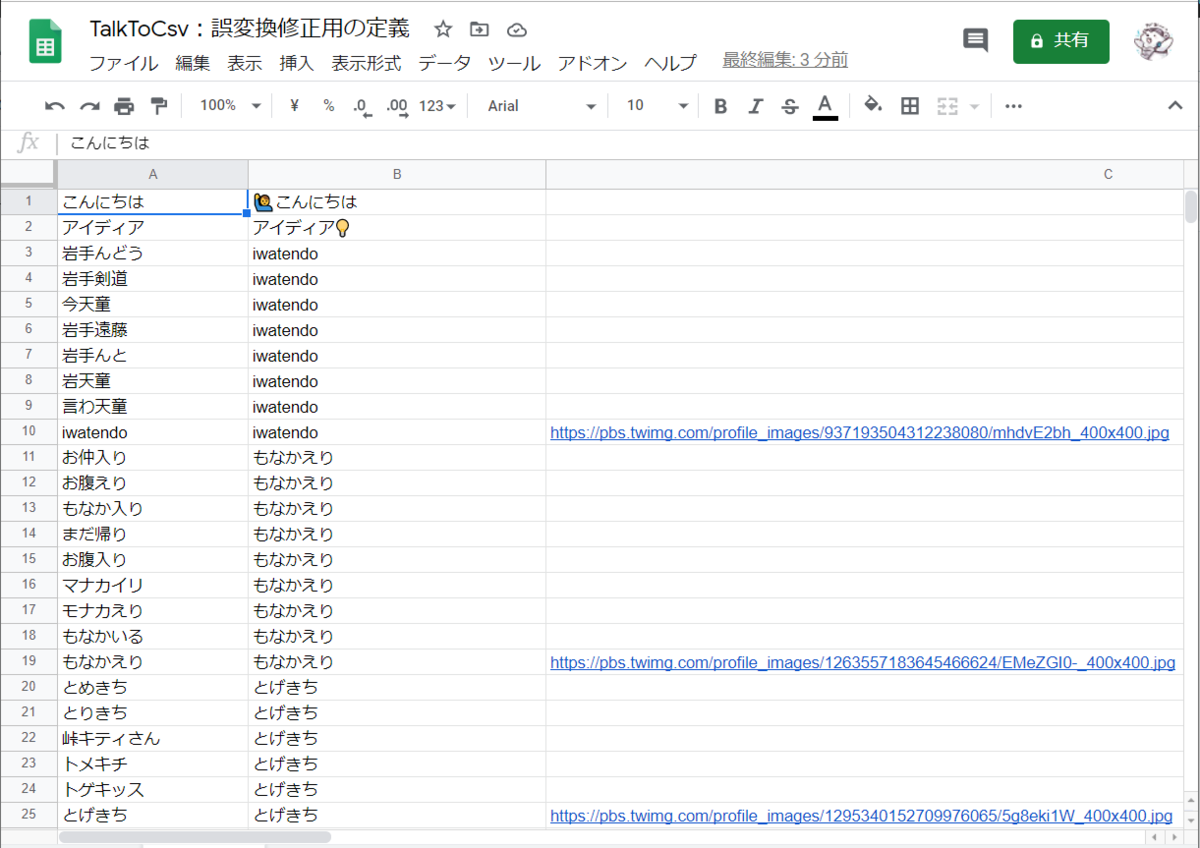Star the TalkToCsv spreadsheet

442,29
